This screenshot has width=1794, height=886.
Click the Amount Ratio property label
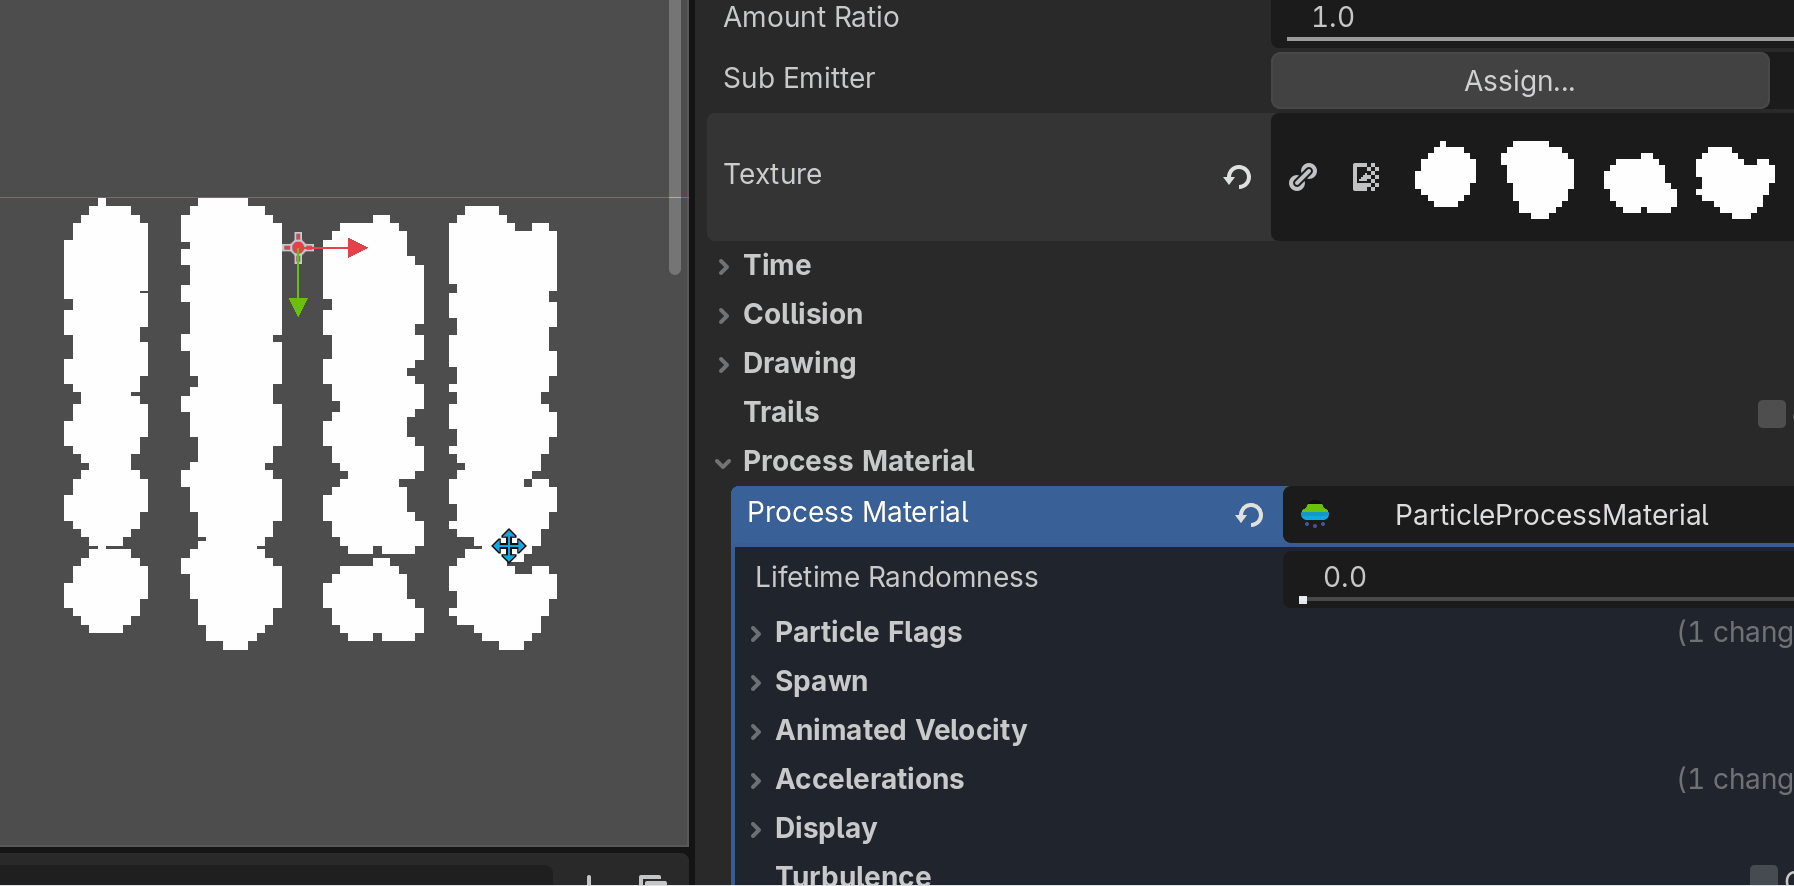pos(811,17)
